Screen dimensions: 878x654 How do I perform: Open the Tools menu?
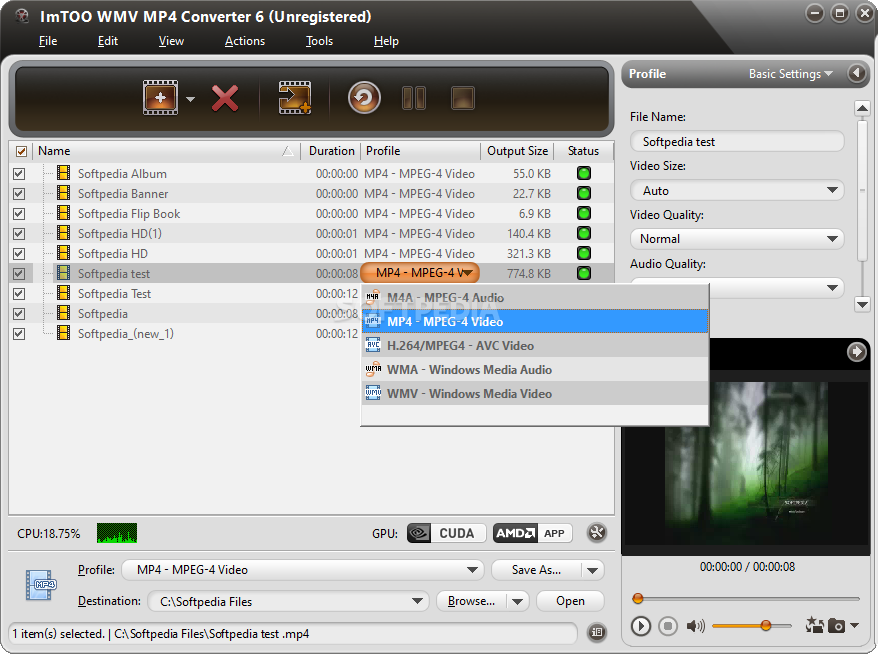click(x=319, y=41)
